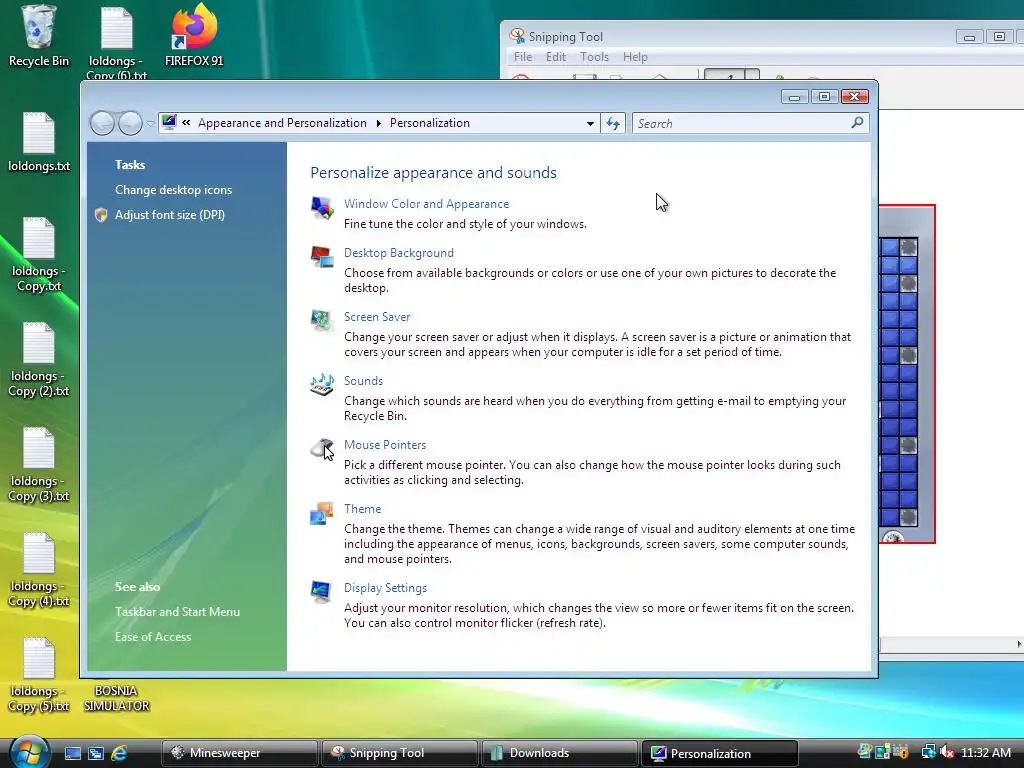Switch to Minesweeper taskbar button
Screen dimensions: 1024x768
[239, 753]
